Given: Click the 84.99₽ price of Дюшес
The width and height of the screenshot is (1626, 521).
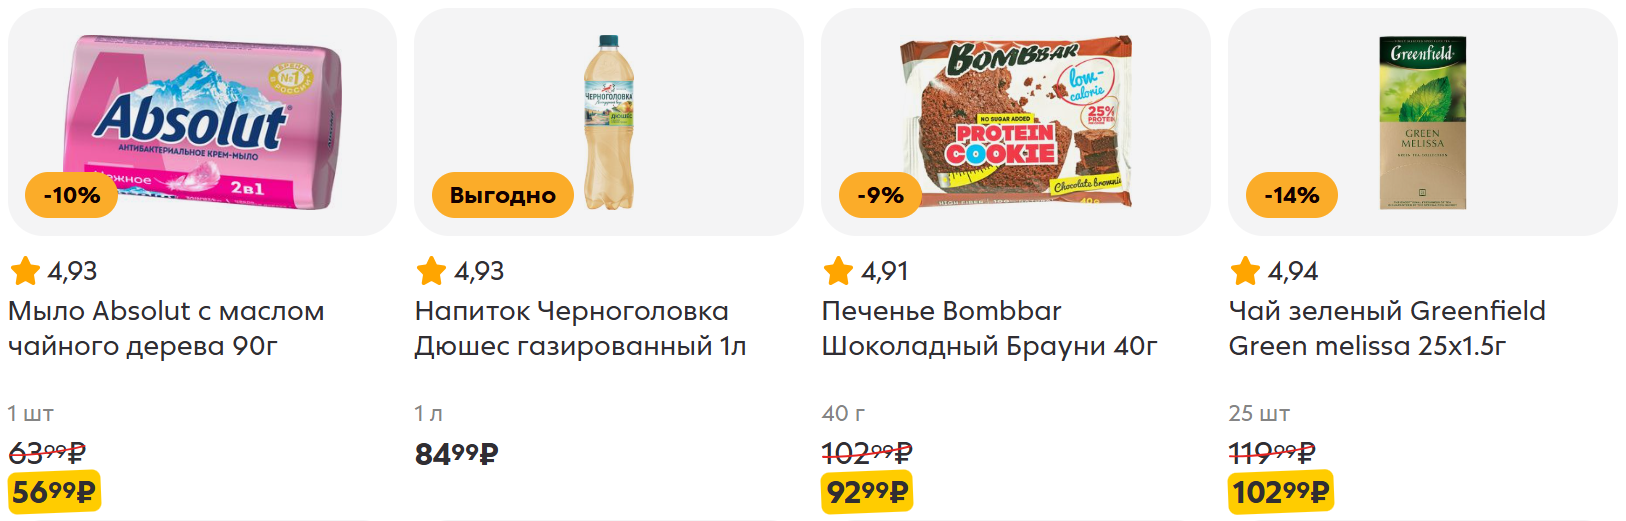Looking at the screenshot, I should coord(457,454).
